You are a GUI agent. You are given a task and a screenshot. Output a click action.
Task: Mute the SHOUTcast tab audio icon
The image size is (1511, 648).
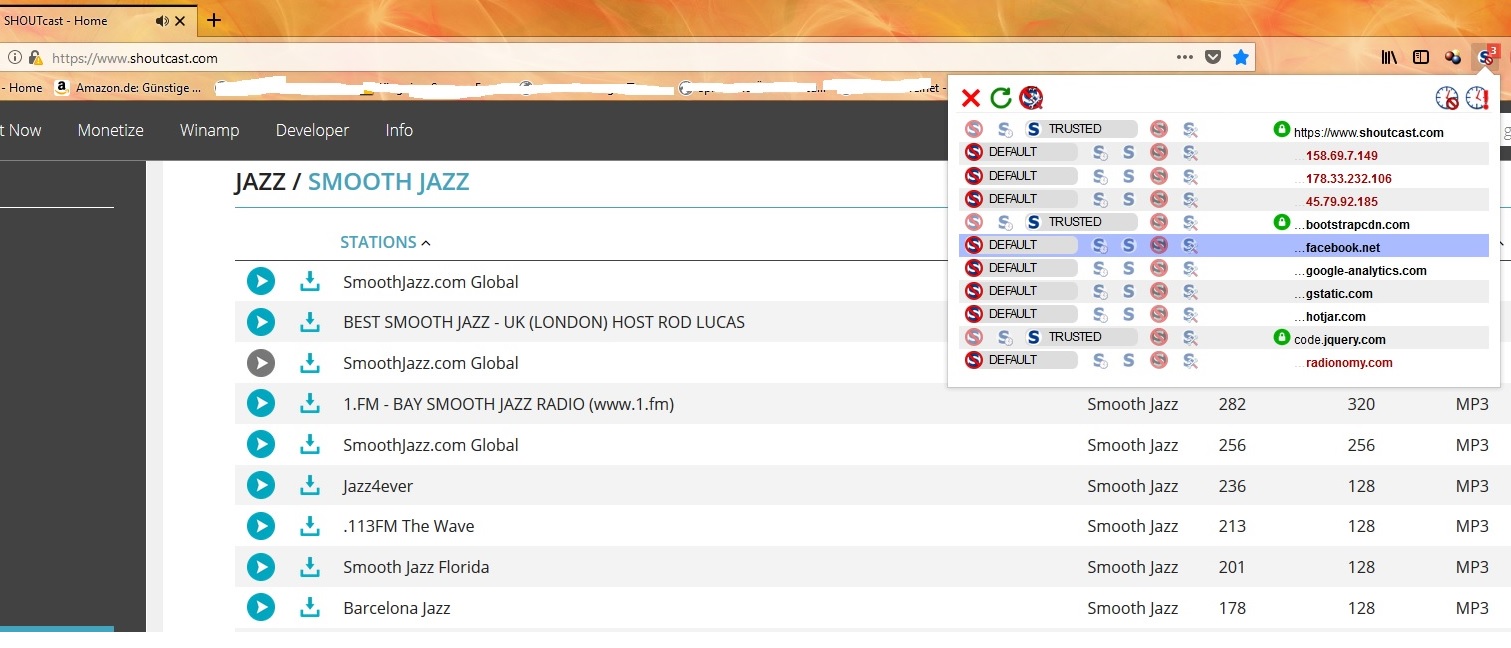point(163,21)
